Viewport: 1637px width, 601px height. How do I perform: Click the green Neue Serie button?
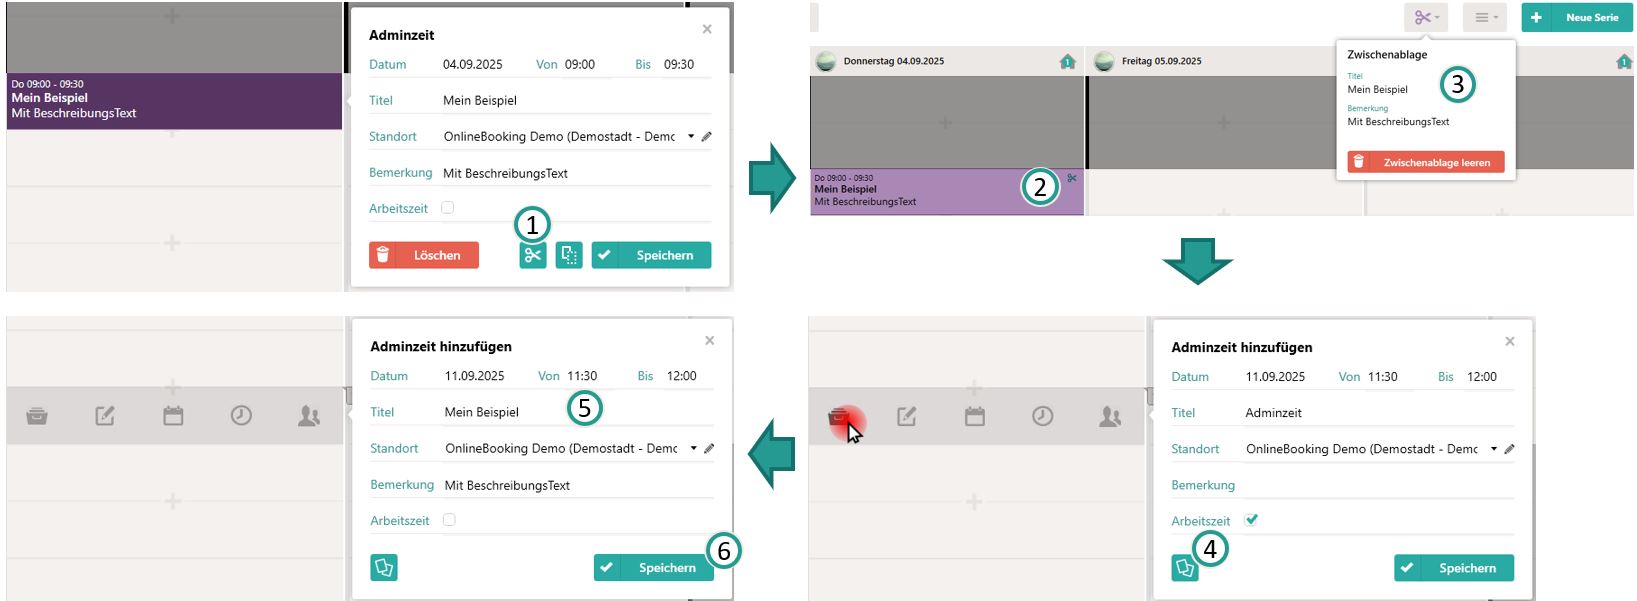[1577, 18]
